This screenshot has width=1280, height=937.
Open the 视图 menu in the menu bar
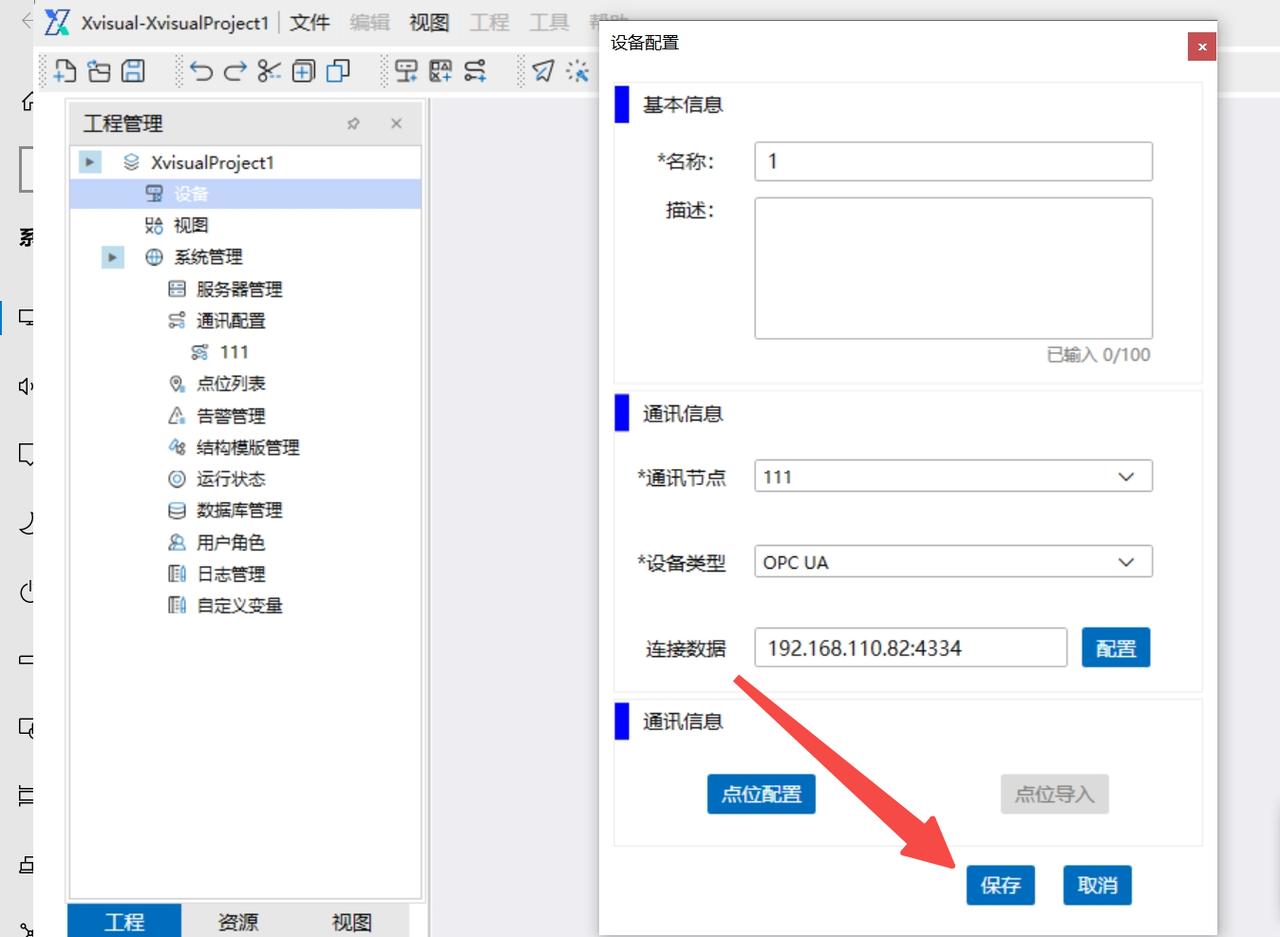tap(430, 23)
